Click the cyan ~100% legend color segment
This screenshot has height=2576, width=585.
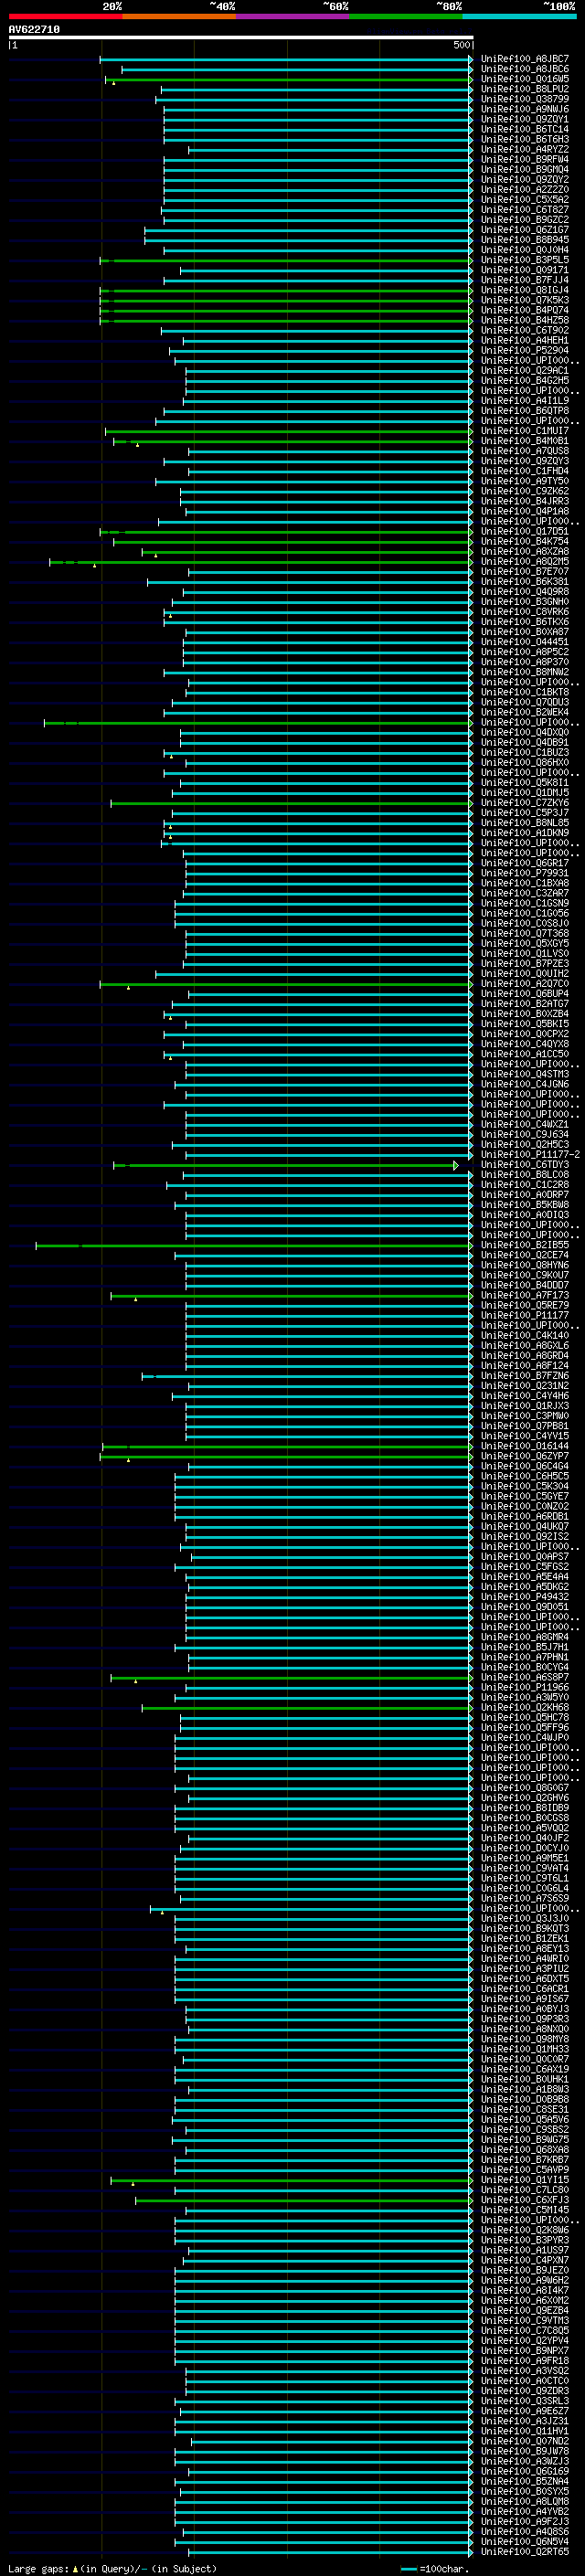519,16
